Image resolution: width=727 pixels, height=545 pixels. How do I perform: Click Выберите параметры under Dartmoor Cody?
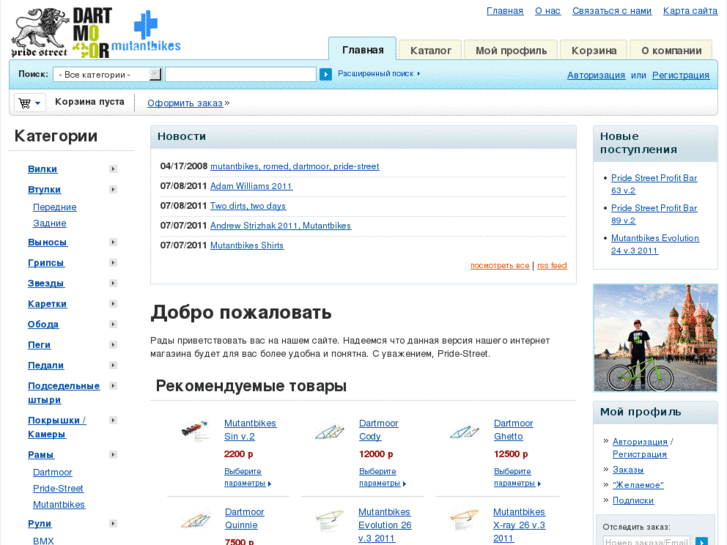(382, 477)
